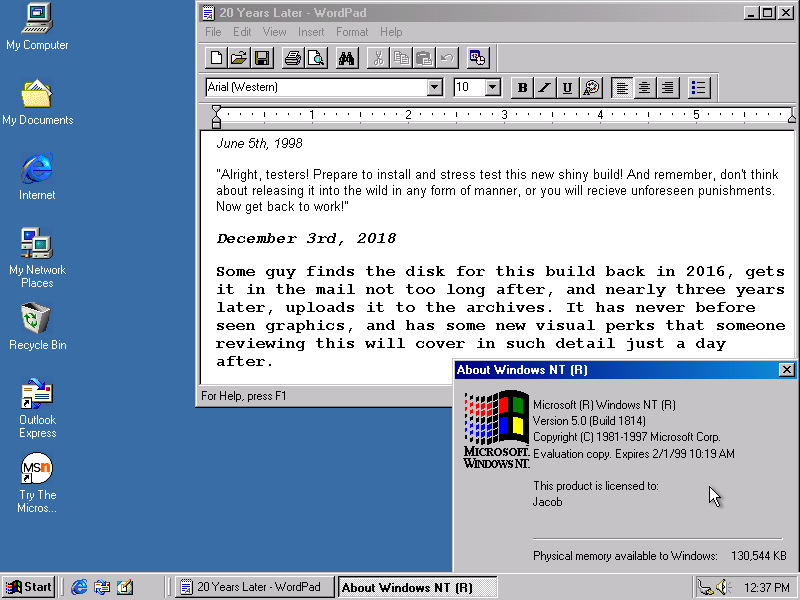The width and height of the screenshot is (800, 600).
Task: Click the right indent marker on ruler
Action: click(792, 118)
